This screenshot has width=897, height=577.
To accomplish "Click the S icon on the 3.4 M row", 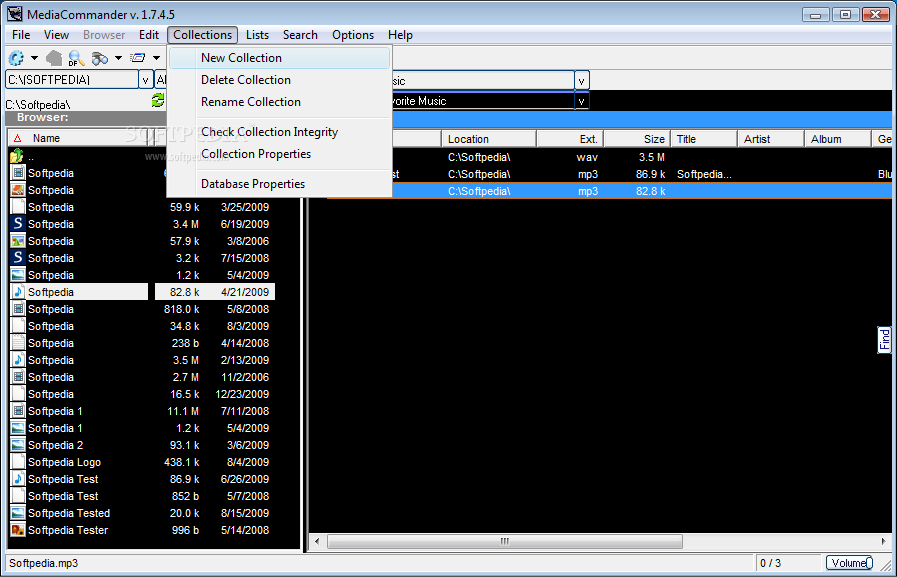I will 18,224.
